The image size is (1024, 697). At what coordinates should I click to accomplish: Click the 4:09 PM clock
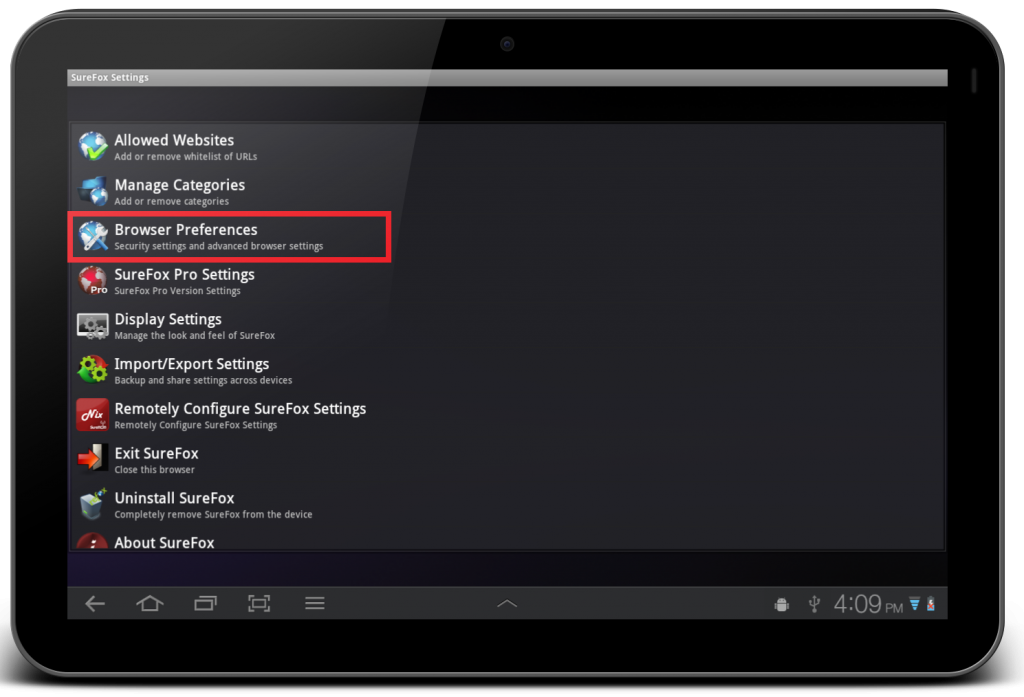868,604
